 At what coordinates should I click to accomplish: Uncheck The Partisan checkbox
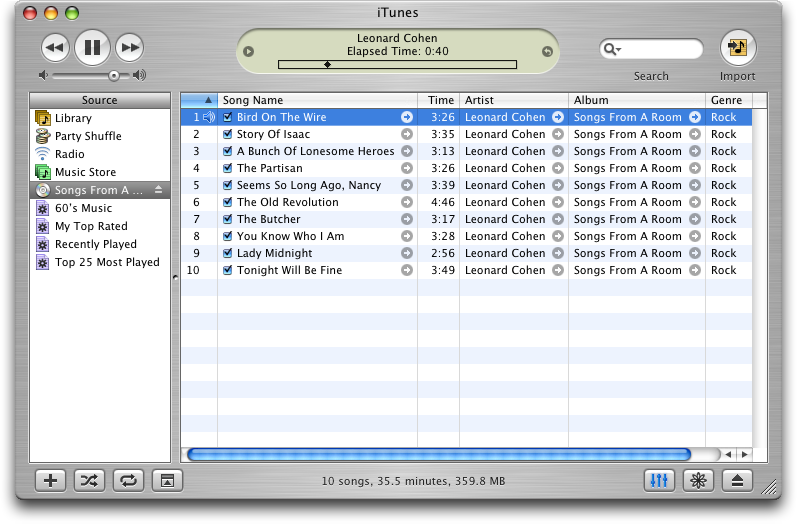click(228, 168)
